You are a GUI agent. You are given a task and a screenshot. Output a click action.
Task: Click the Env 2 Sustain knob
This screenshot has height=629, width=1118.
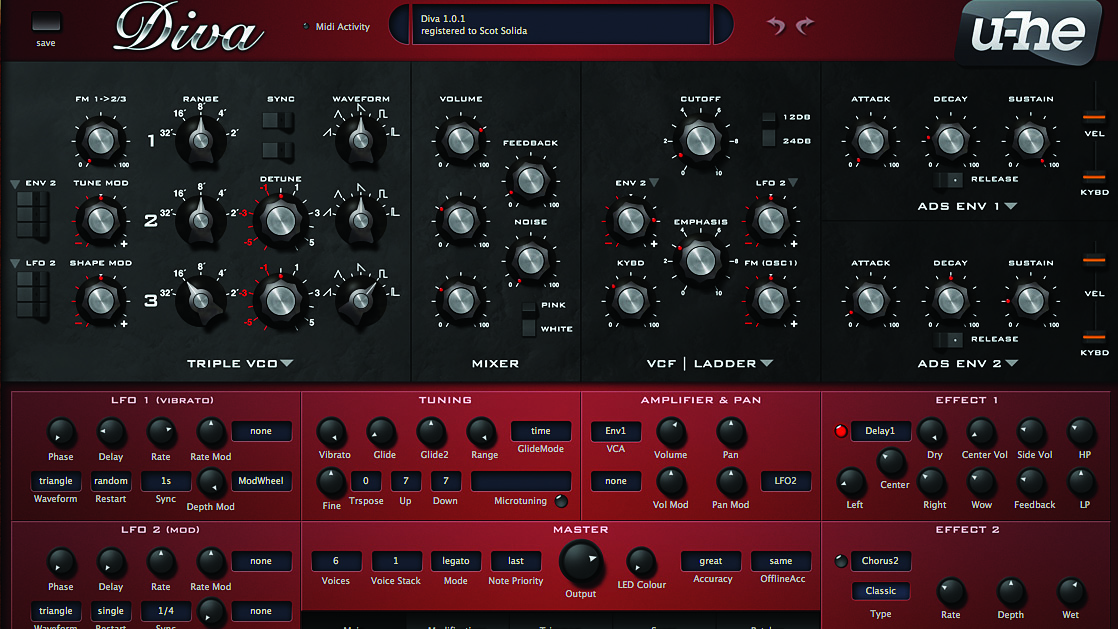[x=1030, y=301]
